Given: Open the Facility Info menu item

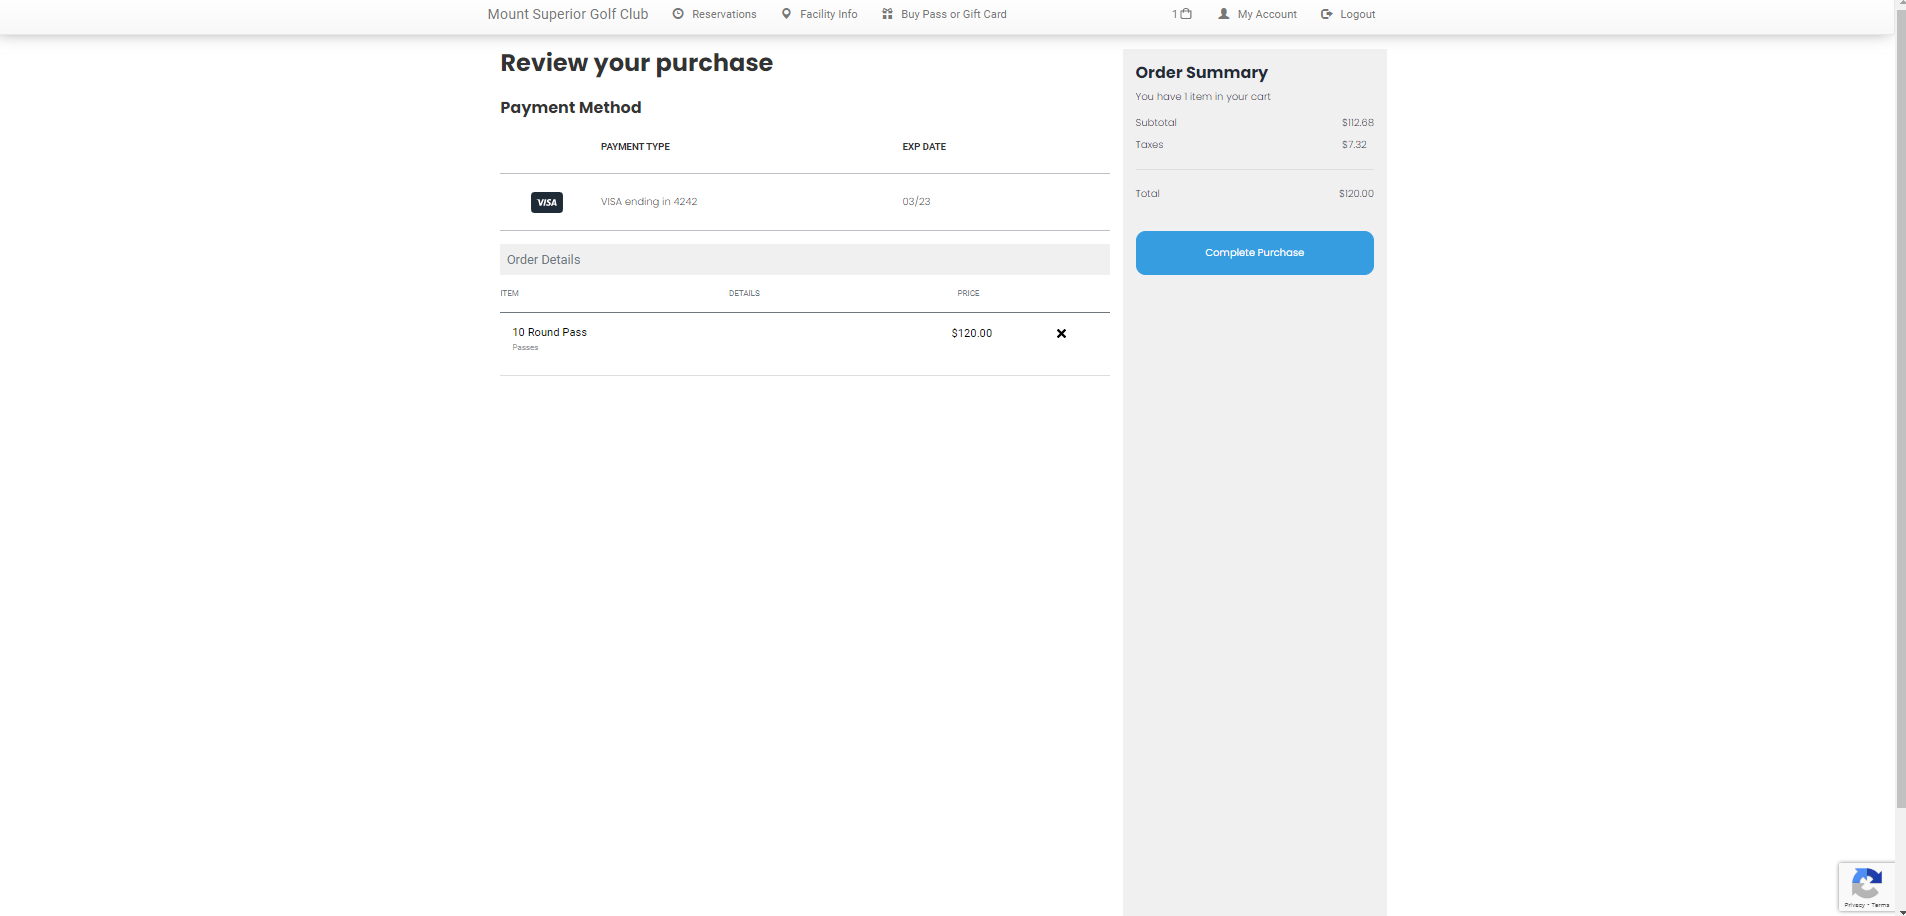Looking at the screenshot, I should tap(829, 14).
